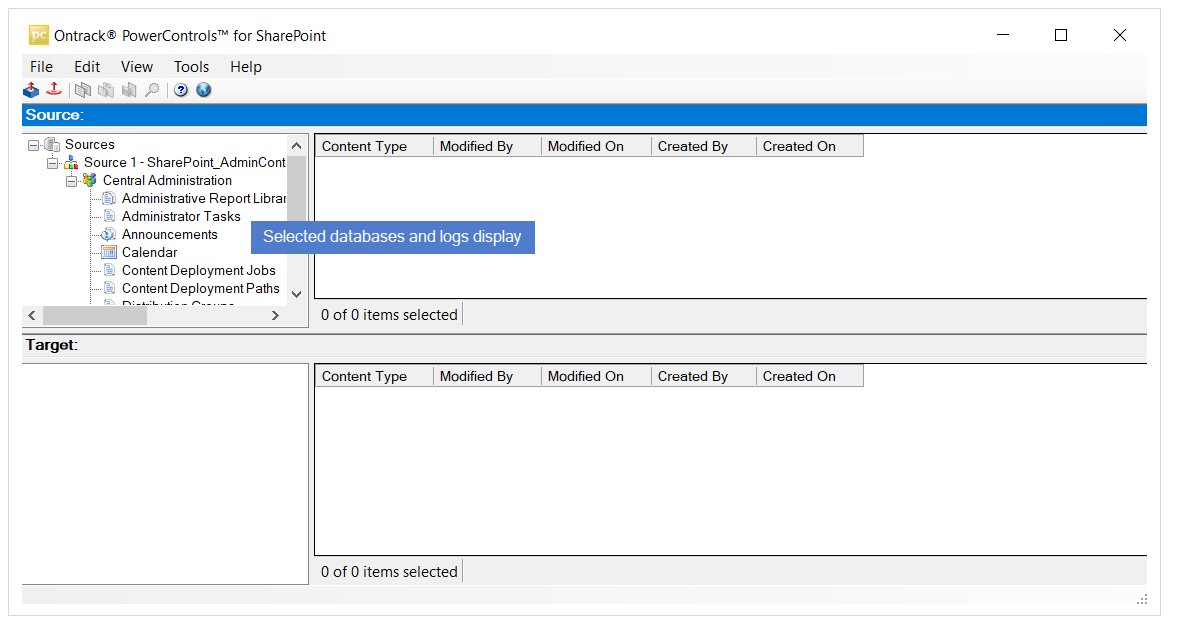Open the Help menu
Screen dimensions: 1186x638
click(x=246, y=67)
